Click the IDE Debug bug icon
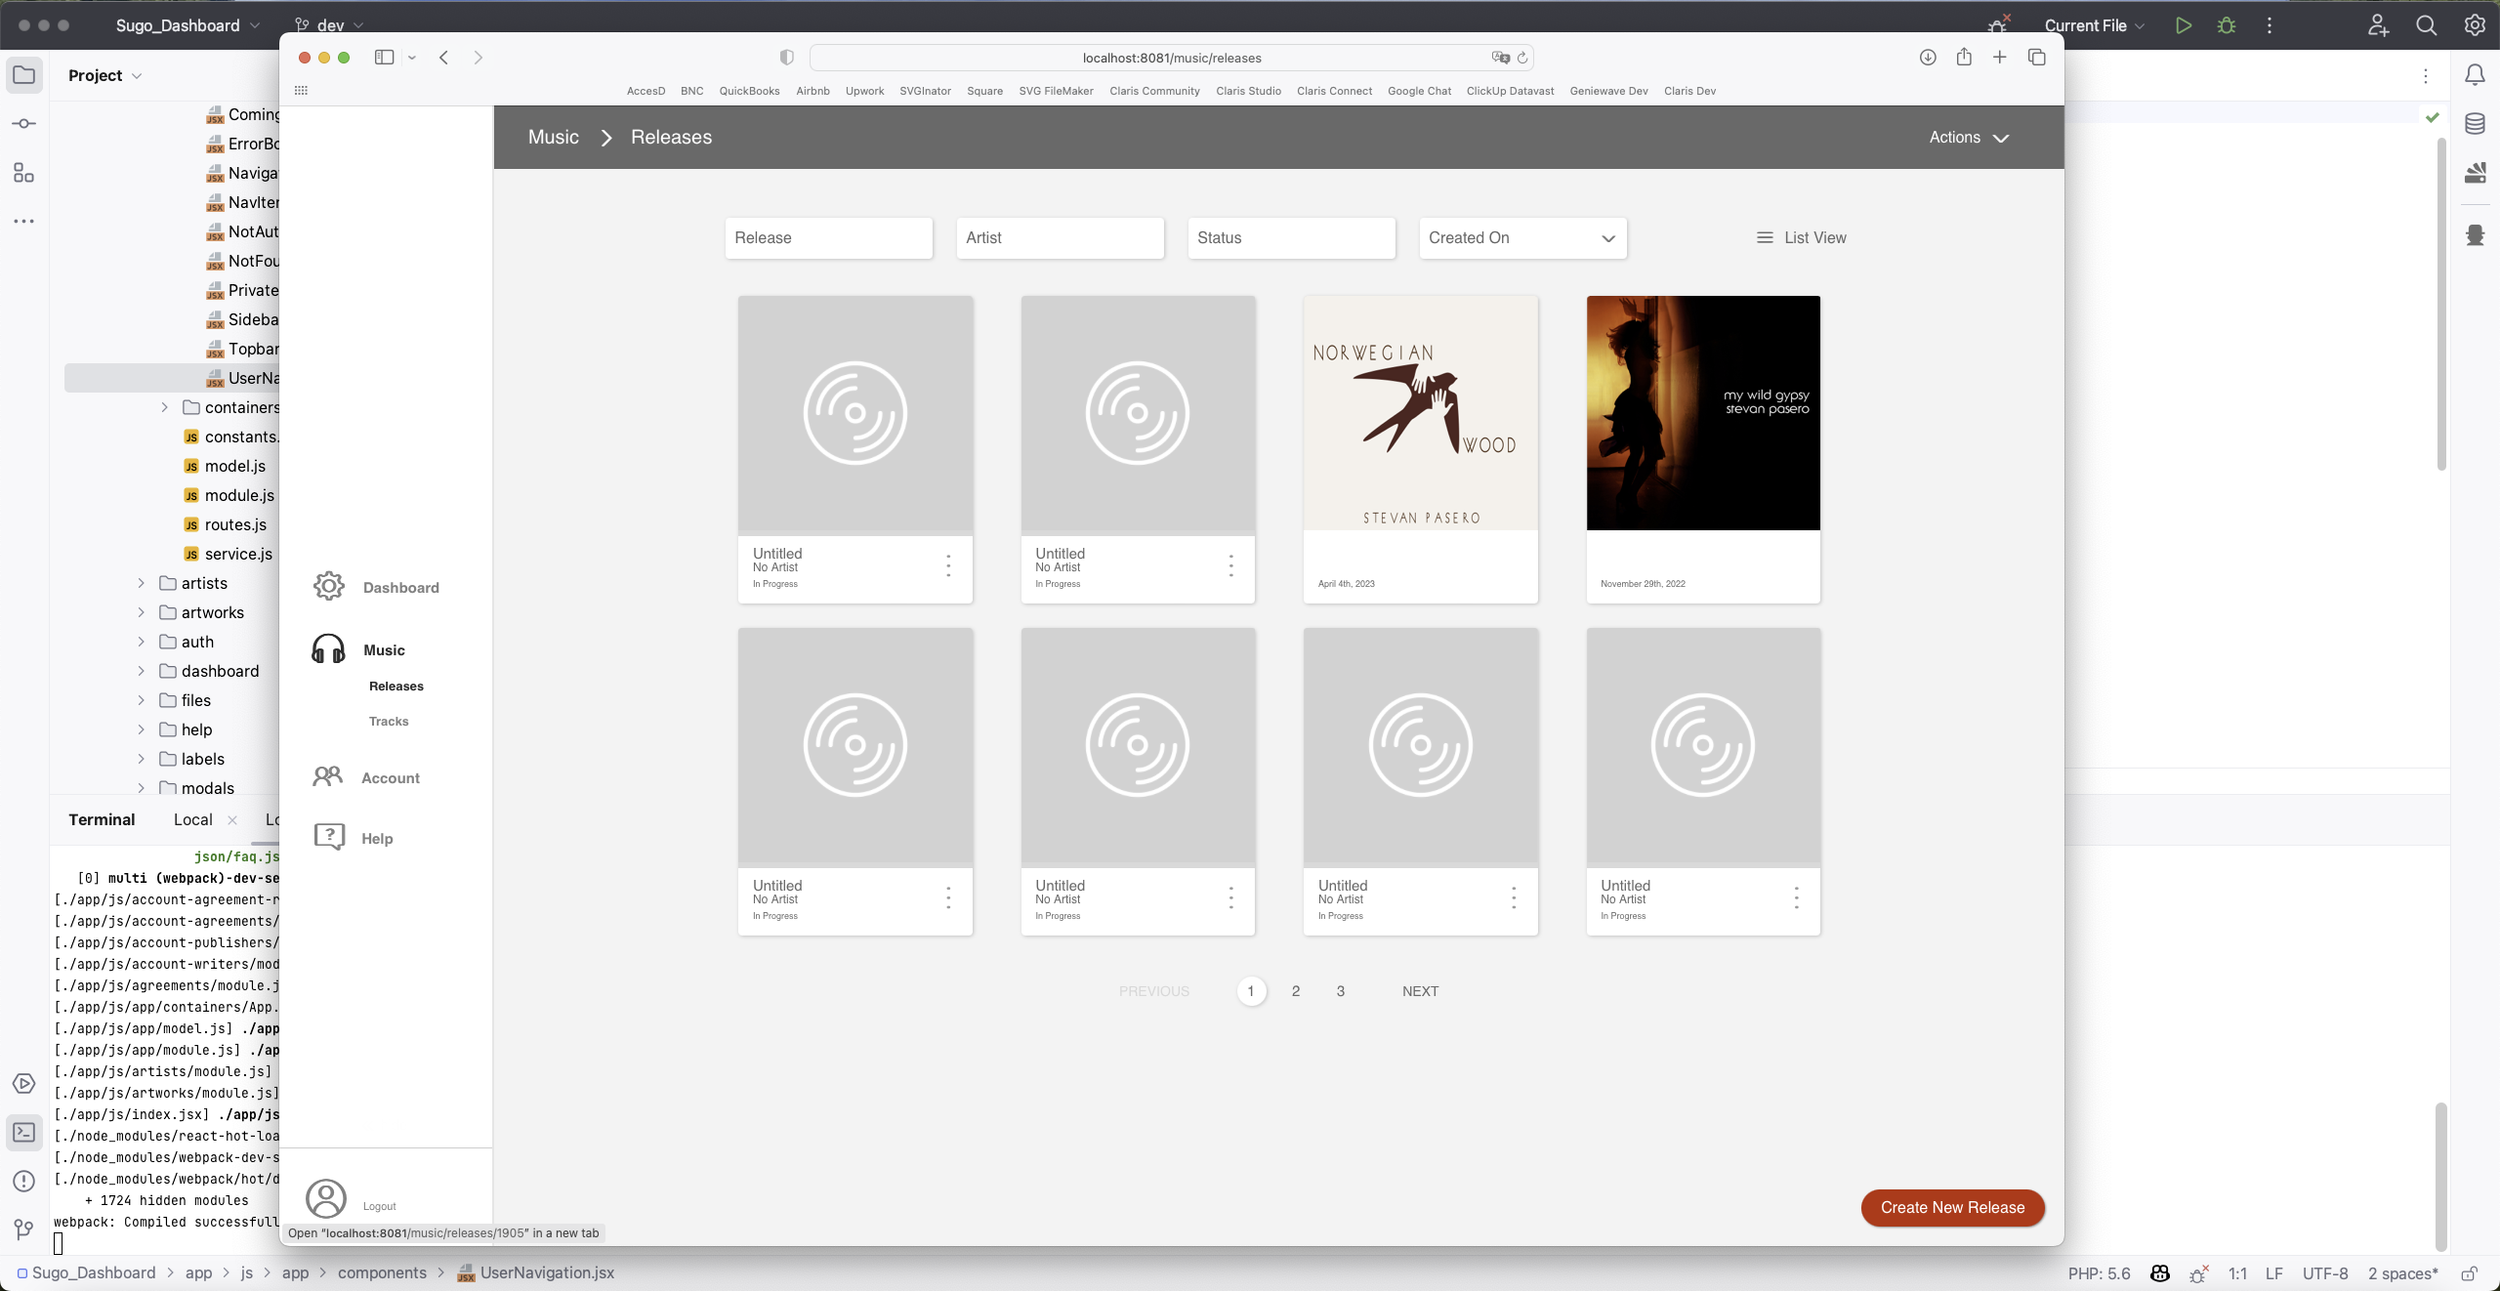This screenshot has width=2500, height=1291. coord(2226,26)
